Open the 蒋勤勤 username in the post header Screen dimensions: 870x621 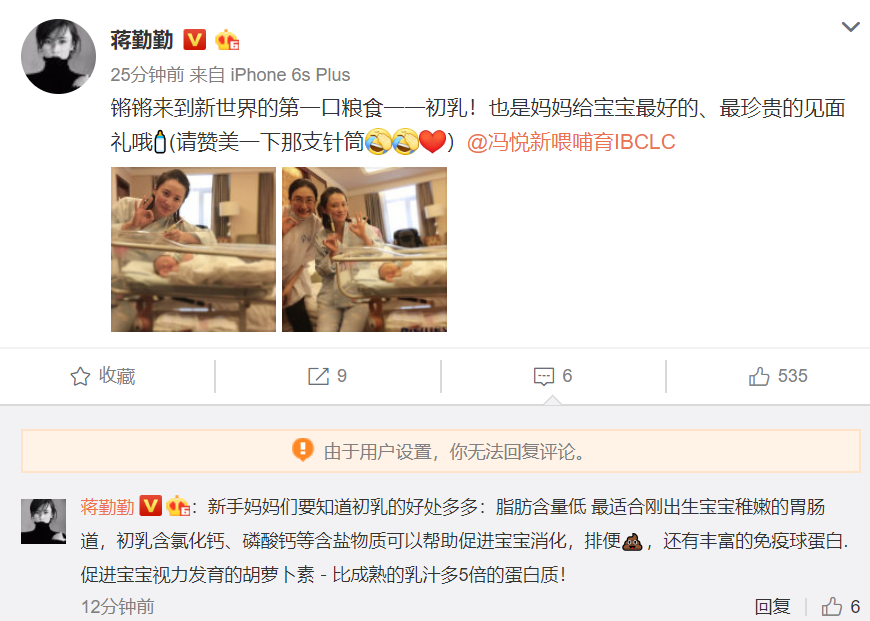141,40
